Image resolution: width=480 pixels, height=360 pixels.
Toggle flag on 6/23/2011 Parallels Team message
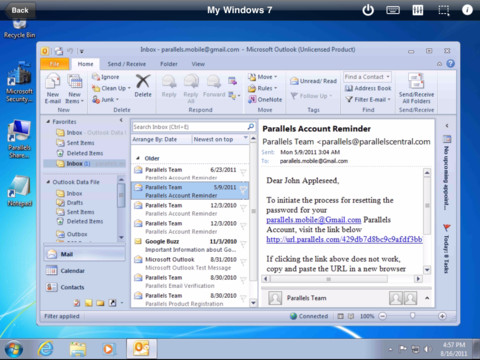(x=243, y=172)
